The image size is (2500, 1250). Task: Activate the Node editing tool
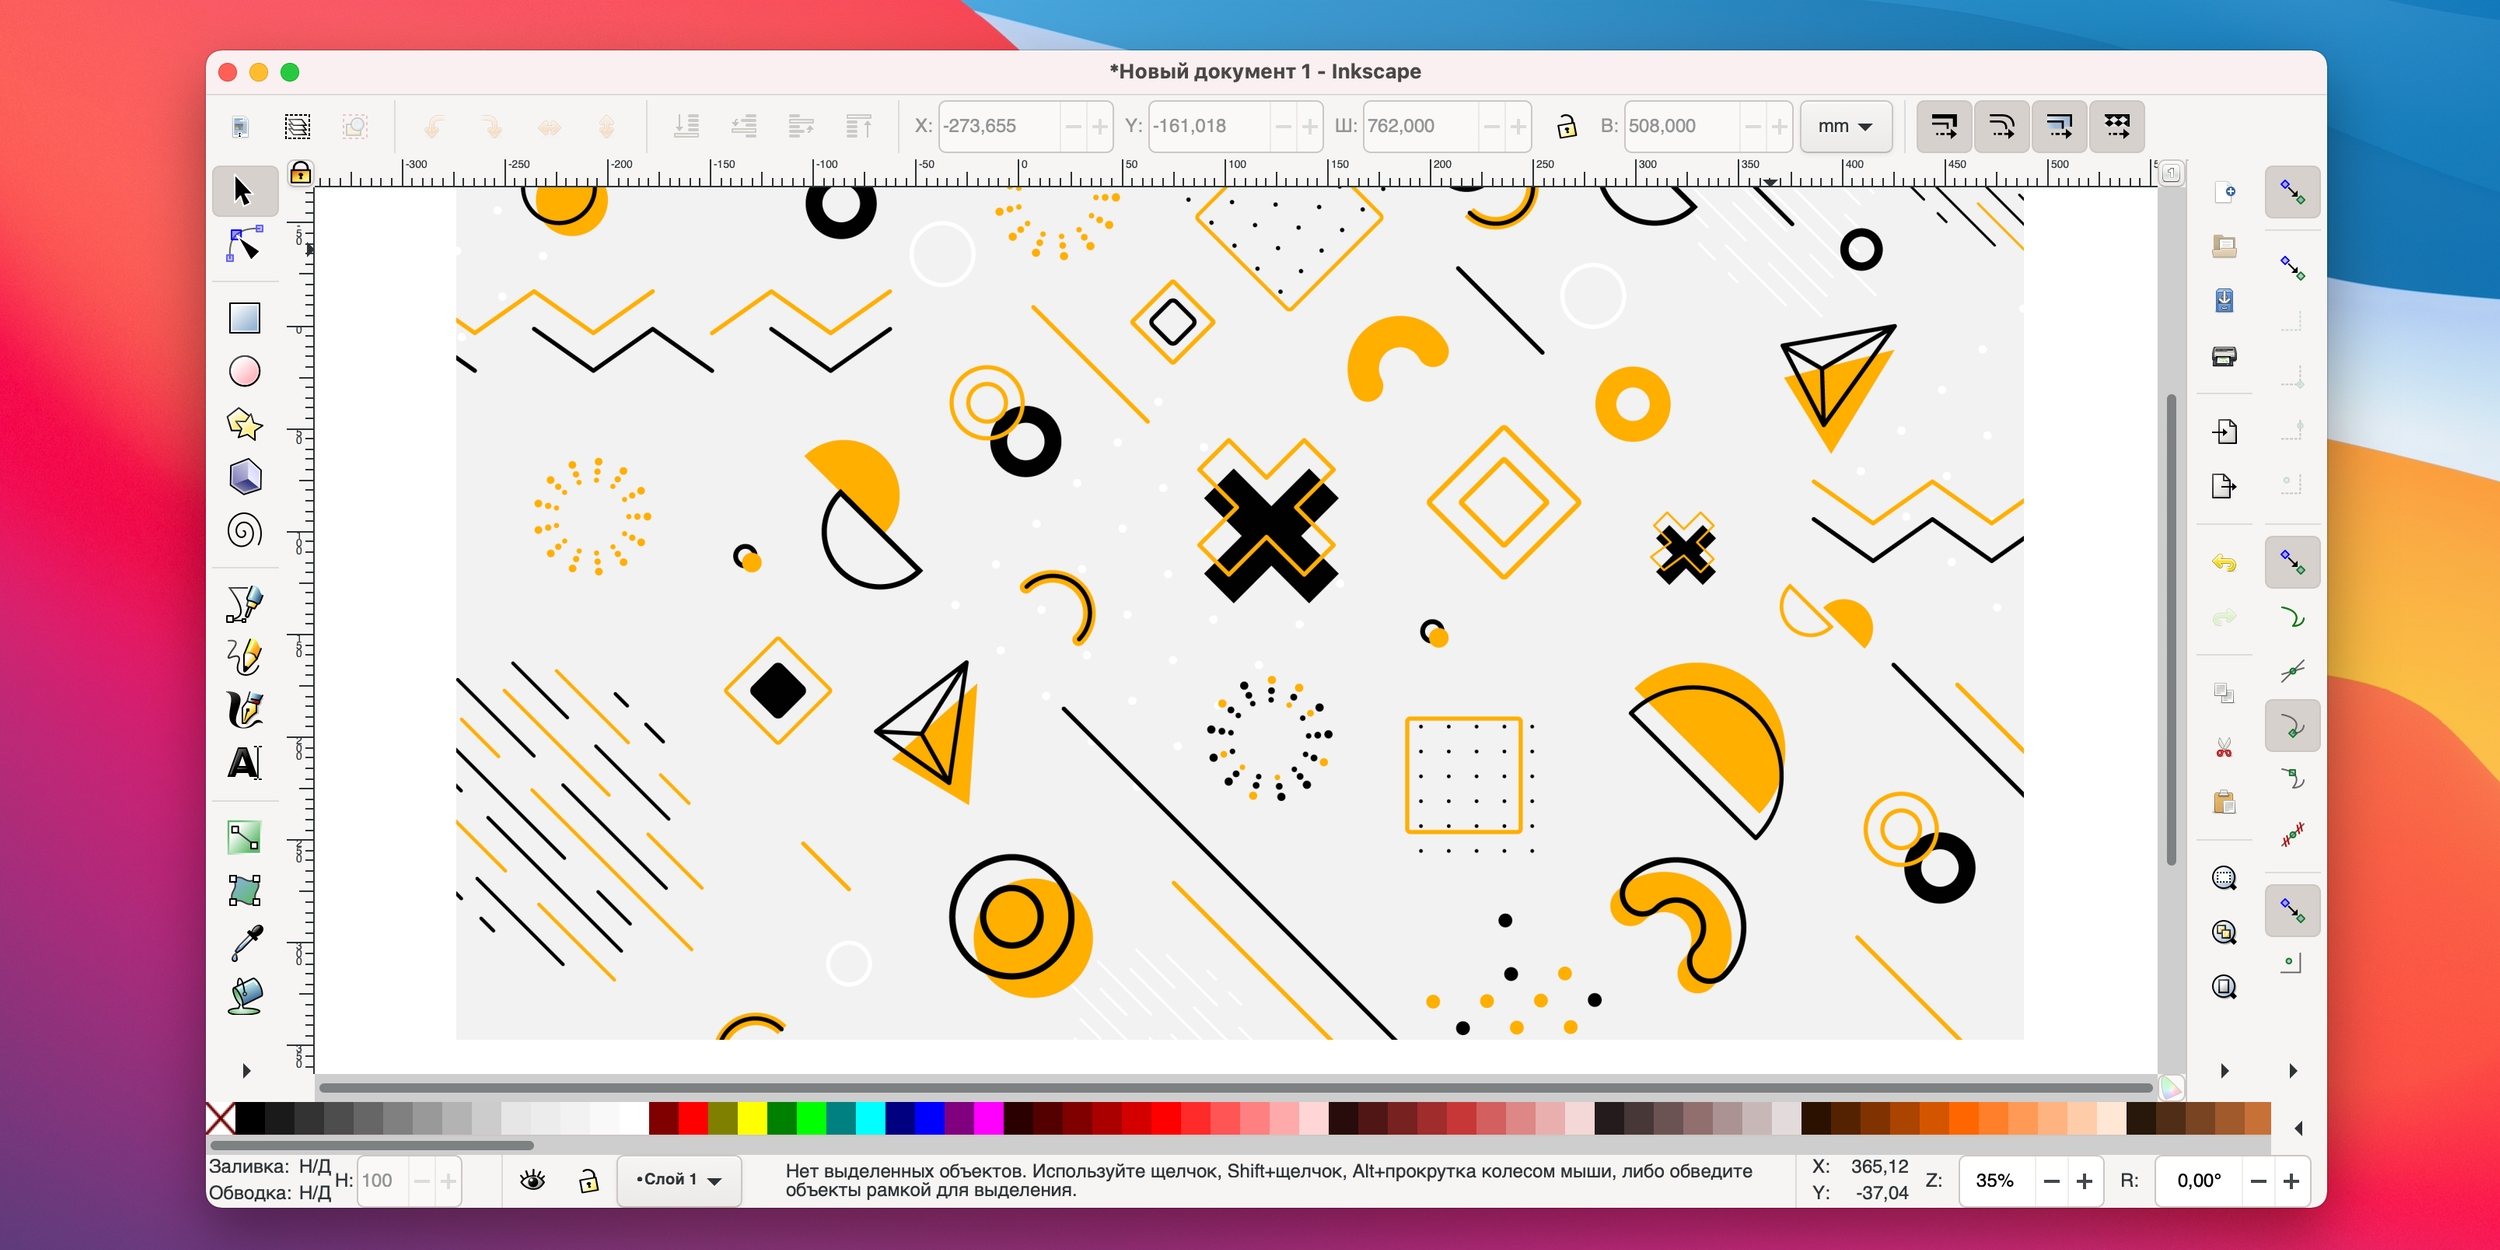click(x=245, y=244)
